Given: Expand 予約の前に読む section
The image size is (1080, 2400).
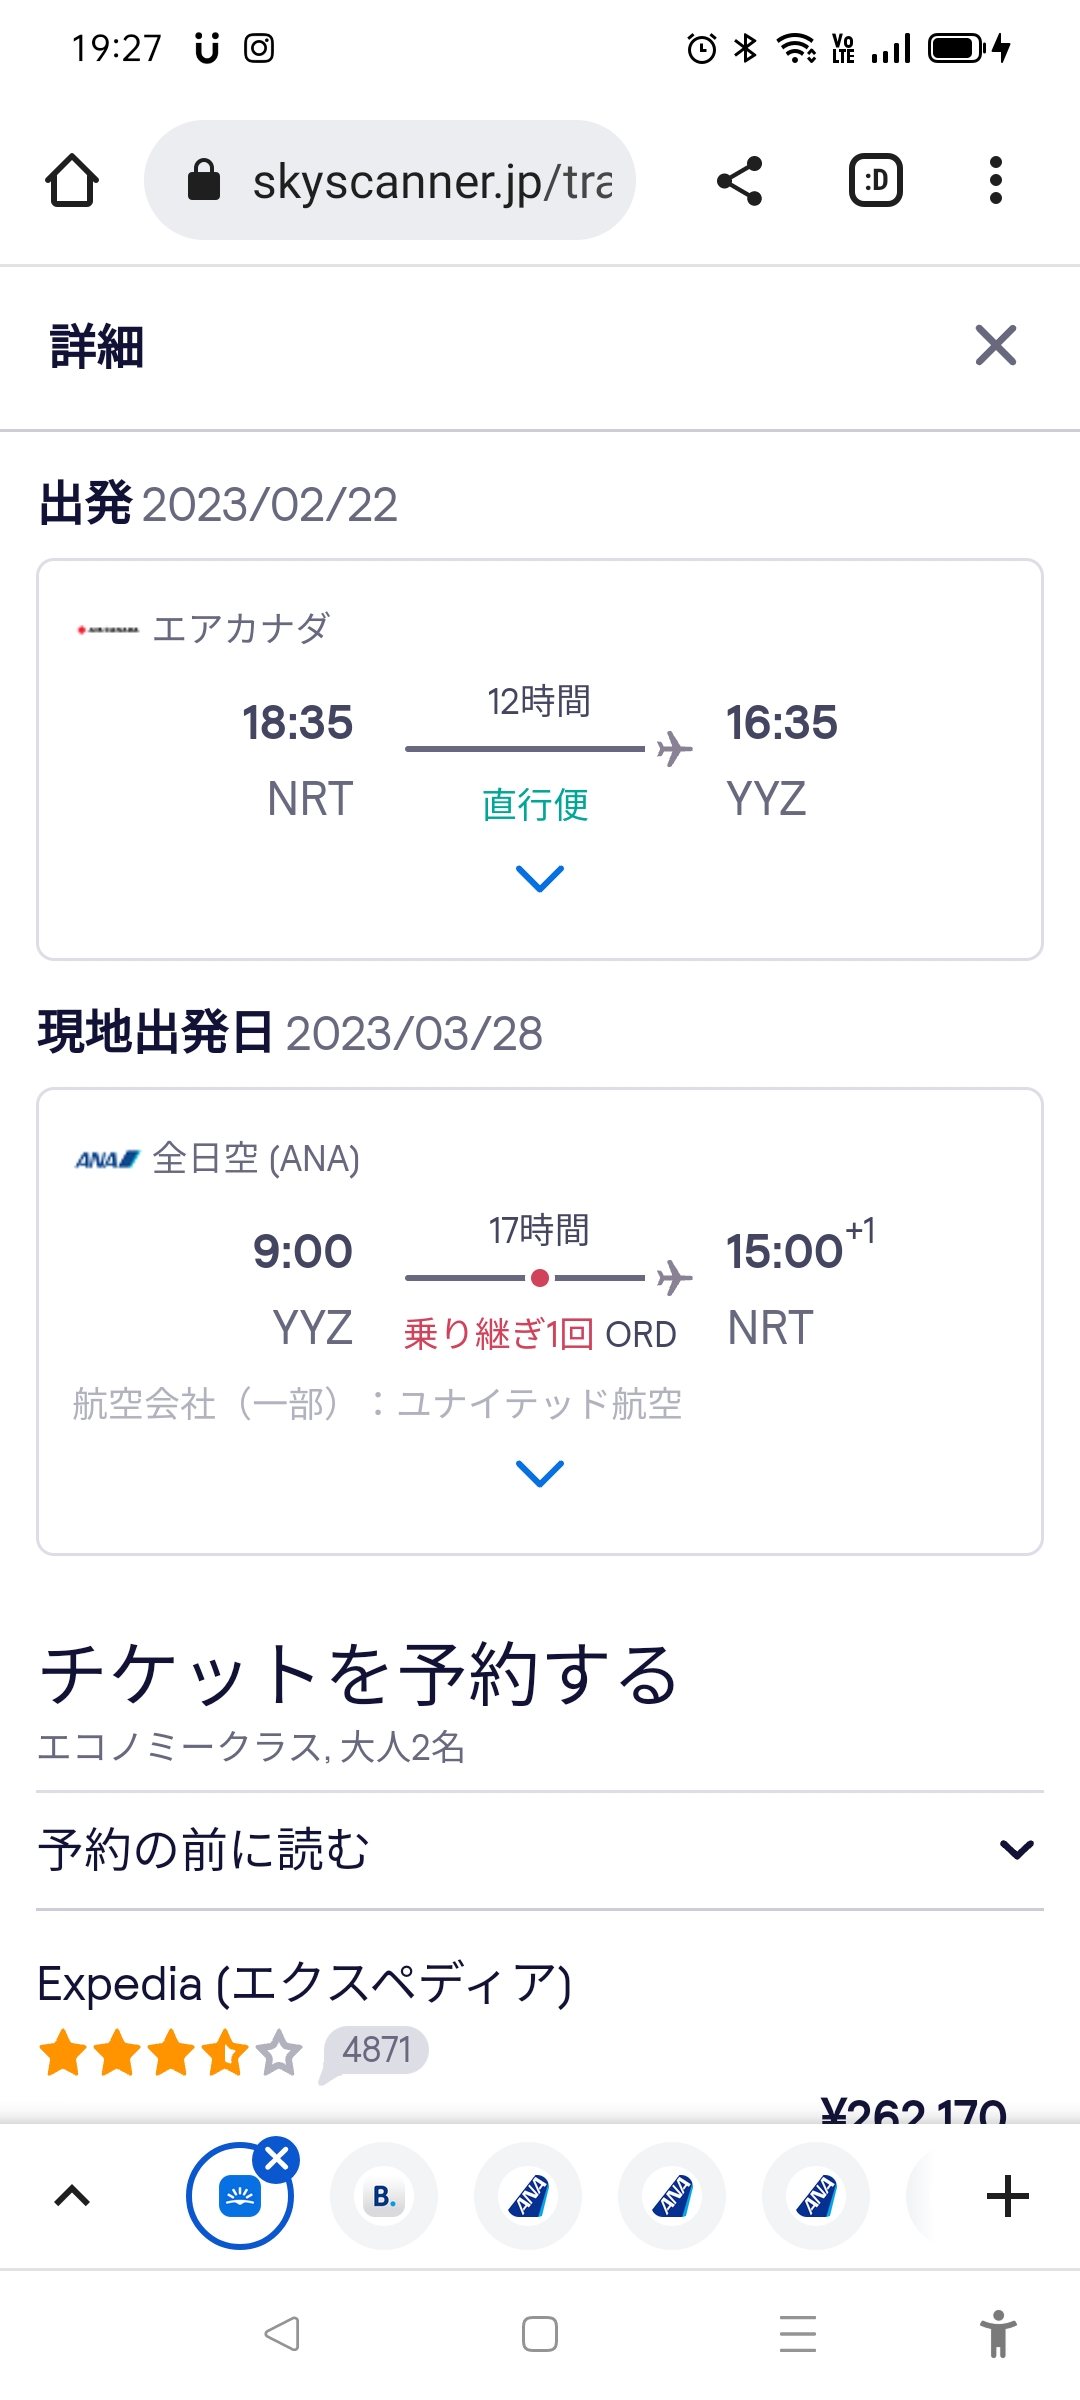Looking at the screenshot, I should tap(1016, 1850).
